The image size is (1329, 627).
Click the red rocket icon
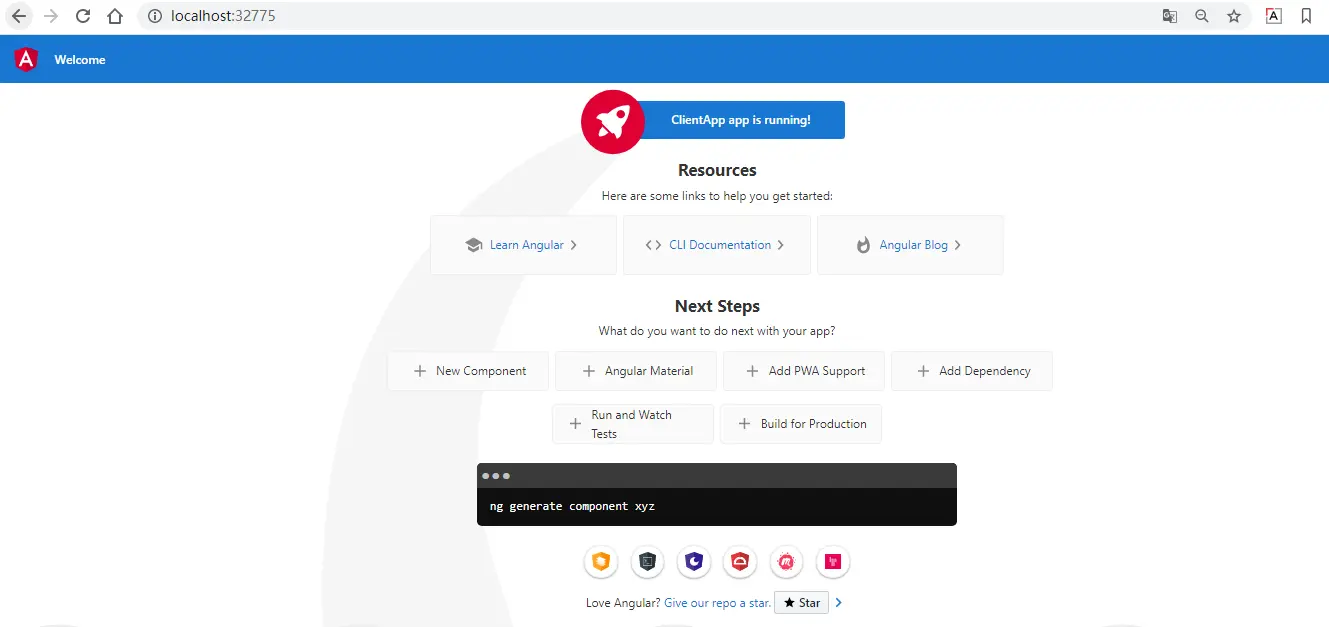613,122
